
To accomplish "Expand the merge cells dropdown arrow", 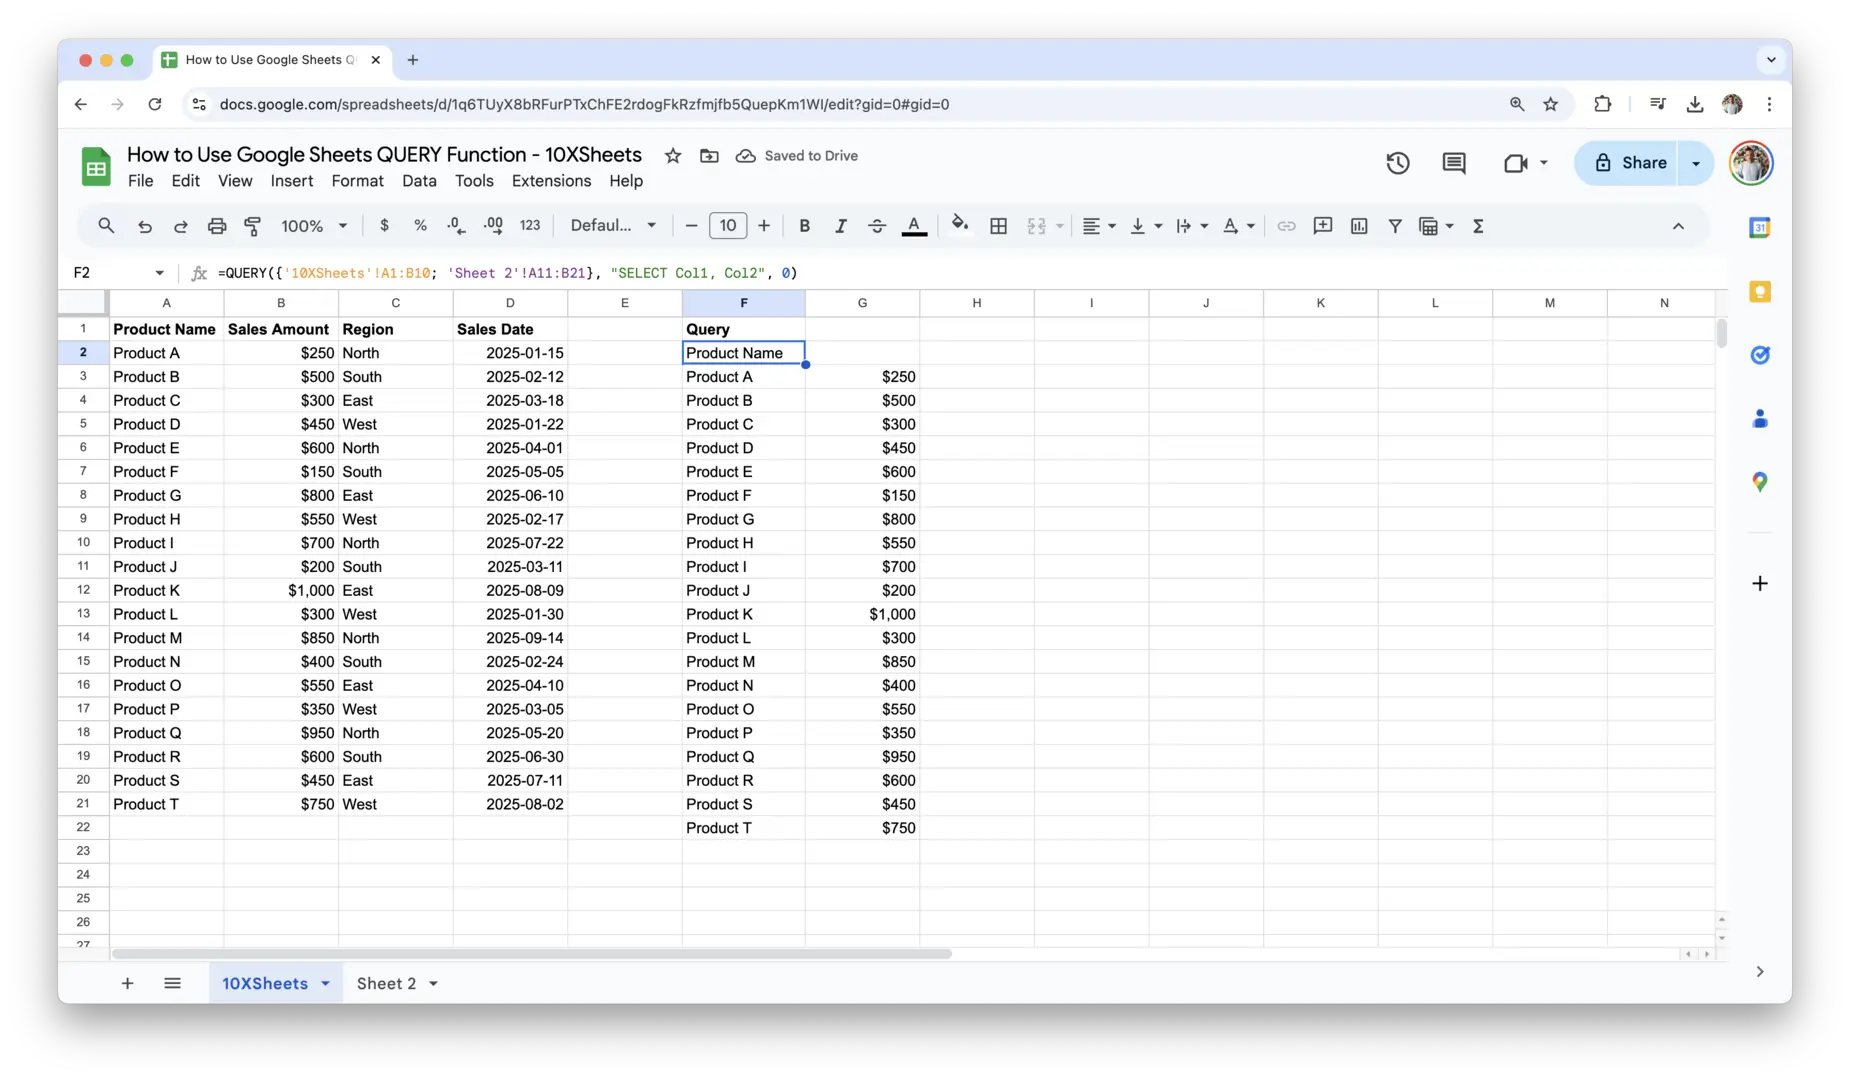I will [x=1060, y=226].
